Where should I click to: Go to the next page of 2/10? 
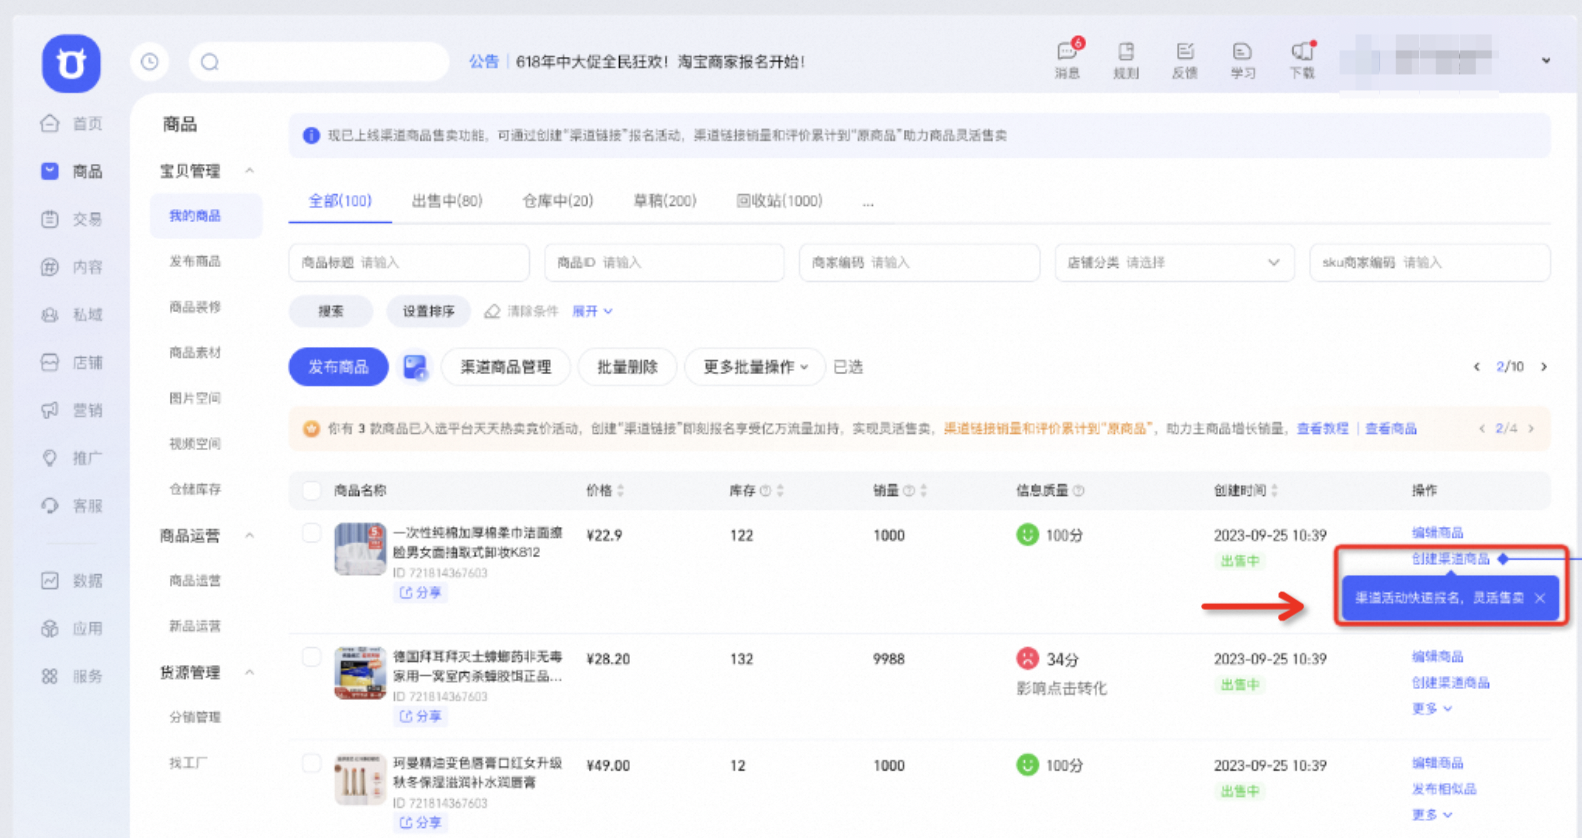pyautogui.click(x=1544, y=367)
